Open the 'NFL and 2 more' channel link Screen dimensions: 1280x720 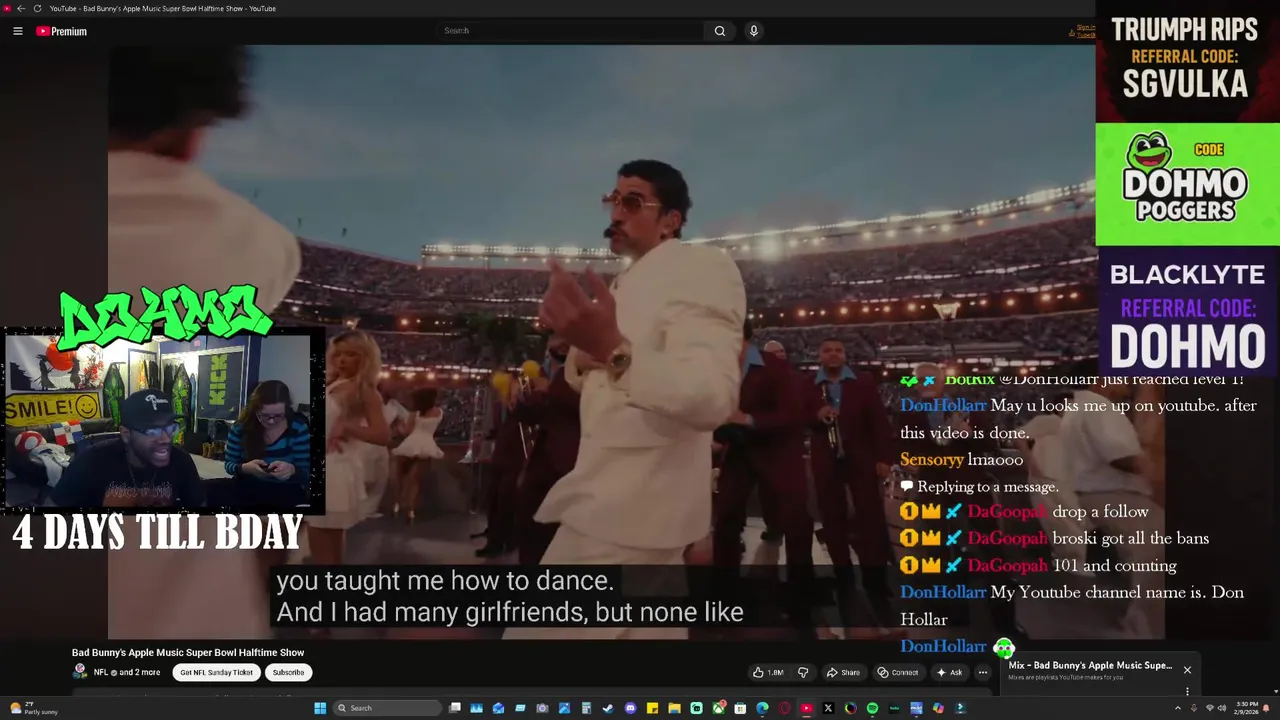[127, 672]
